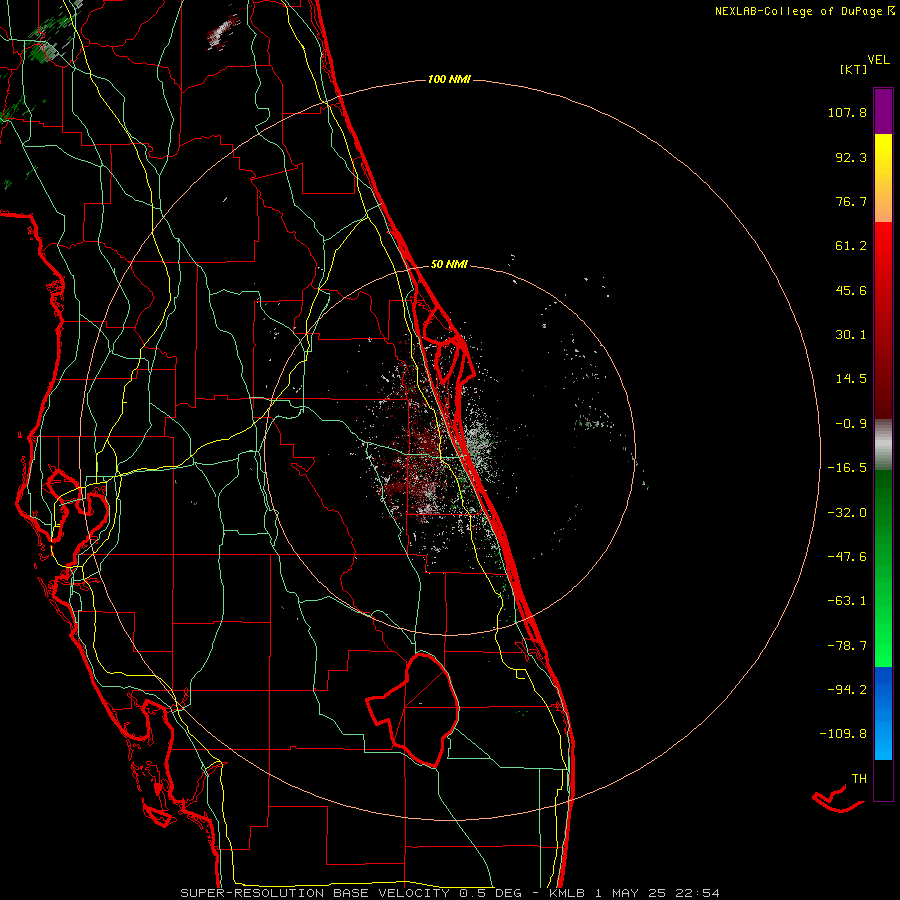Click the purple segment of velocity color bar
The width and height of the screenshot is (900, 900).
pos(883,111)
